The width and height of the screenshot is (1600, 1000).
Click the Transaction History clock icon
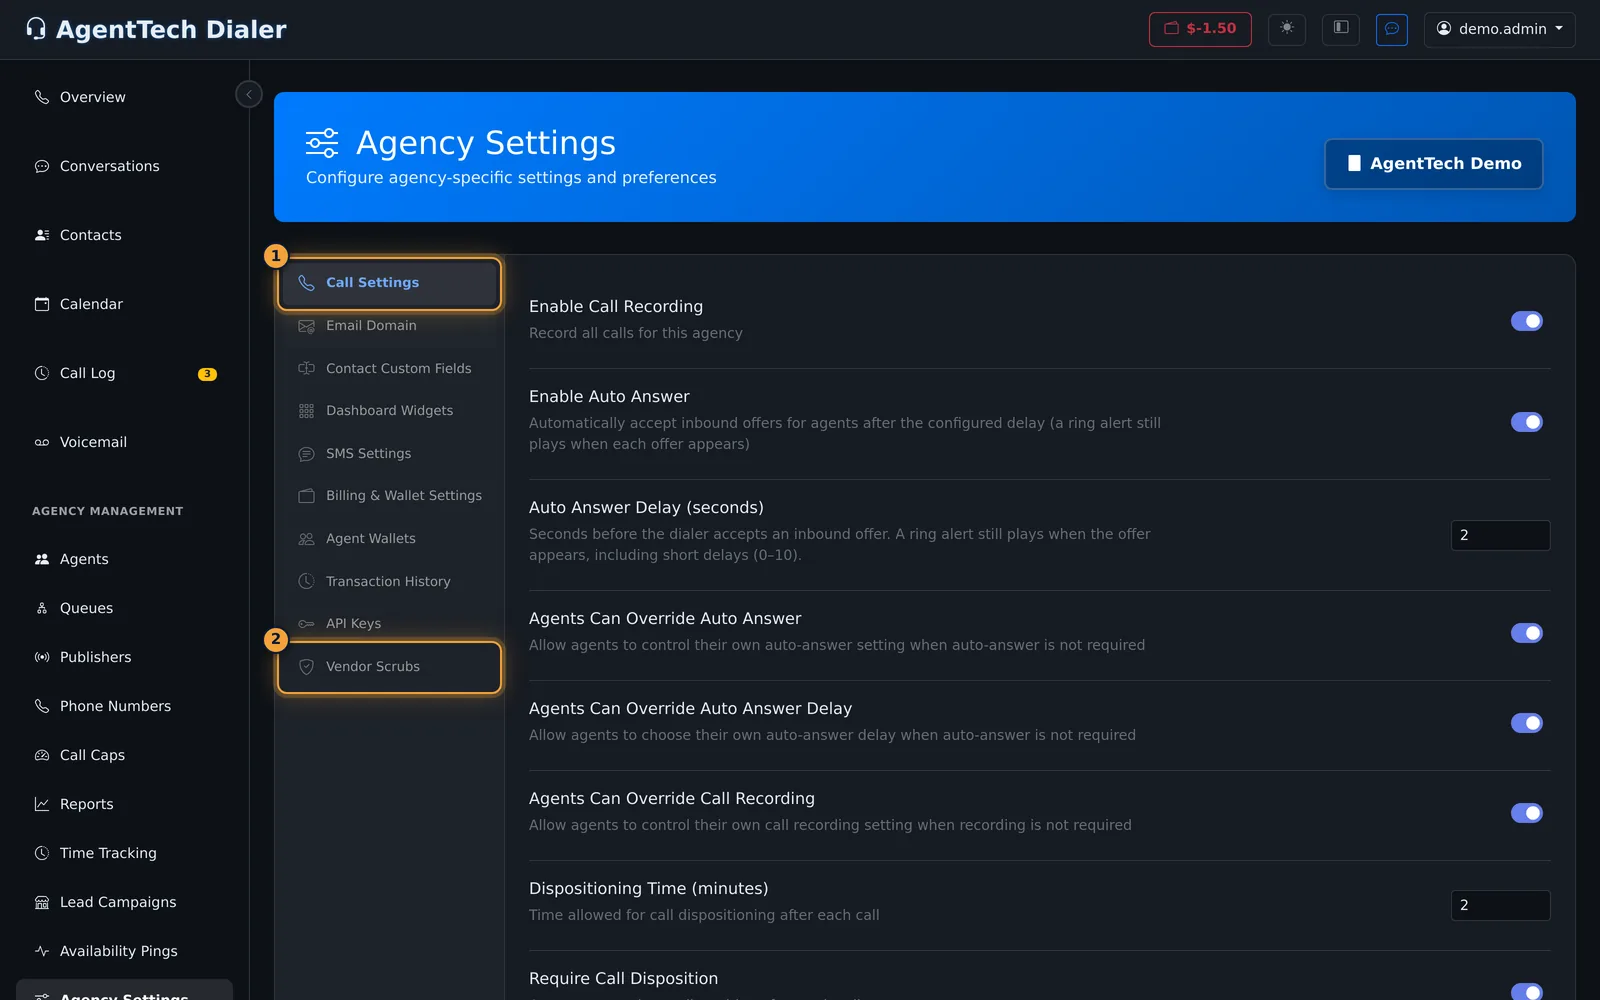[306, 581]
